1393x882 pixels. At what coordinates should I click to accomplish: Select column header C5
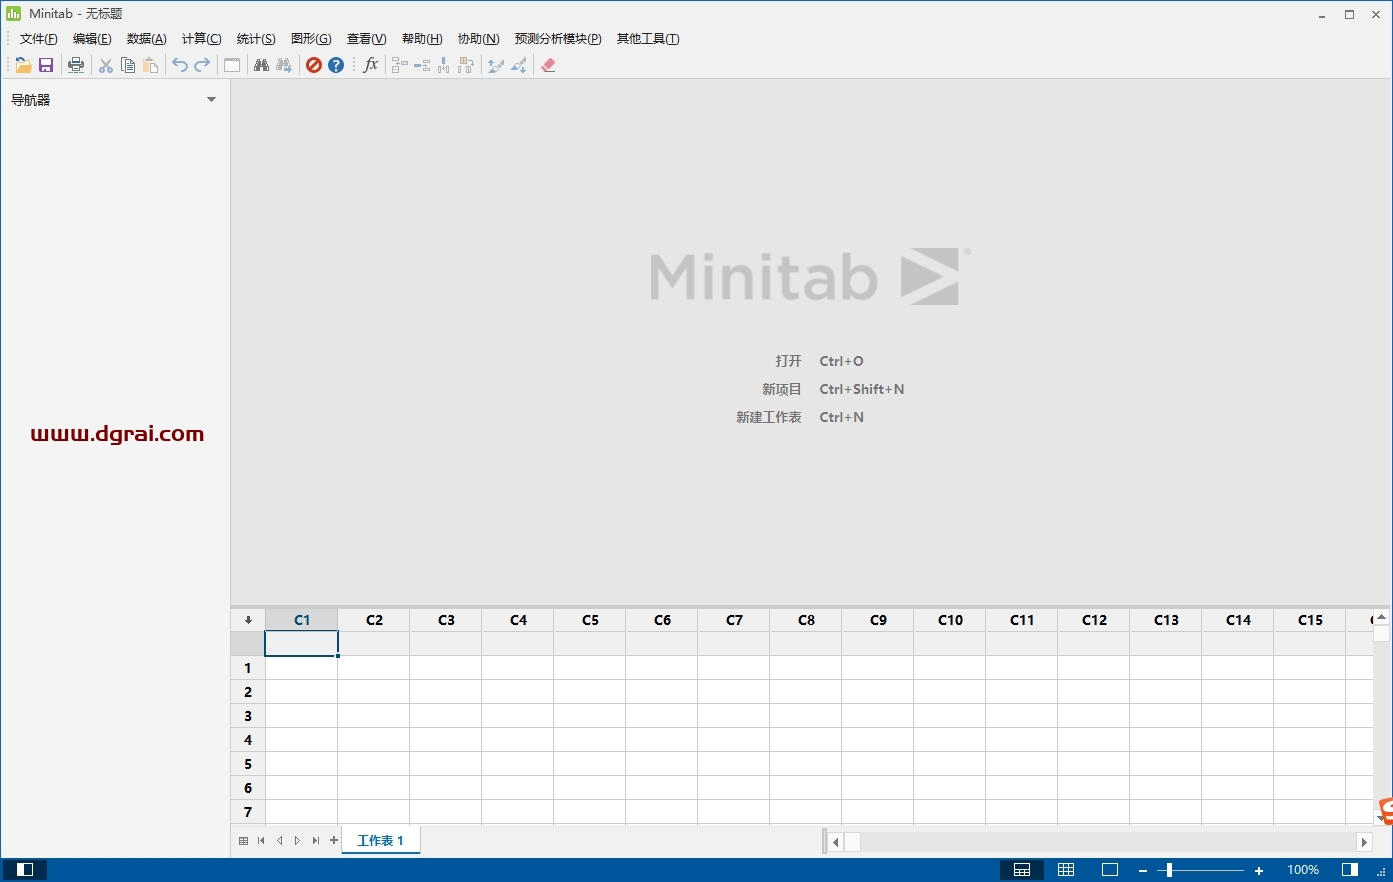pos(590,620)
